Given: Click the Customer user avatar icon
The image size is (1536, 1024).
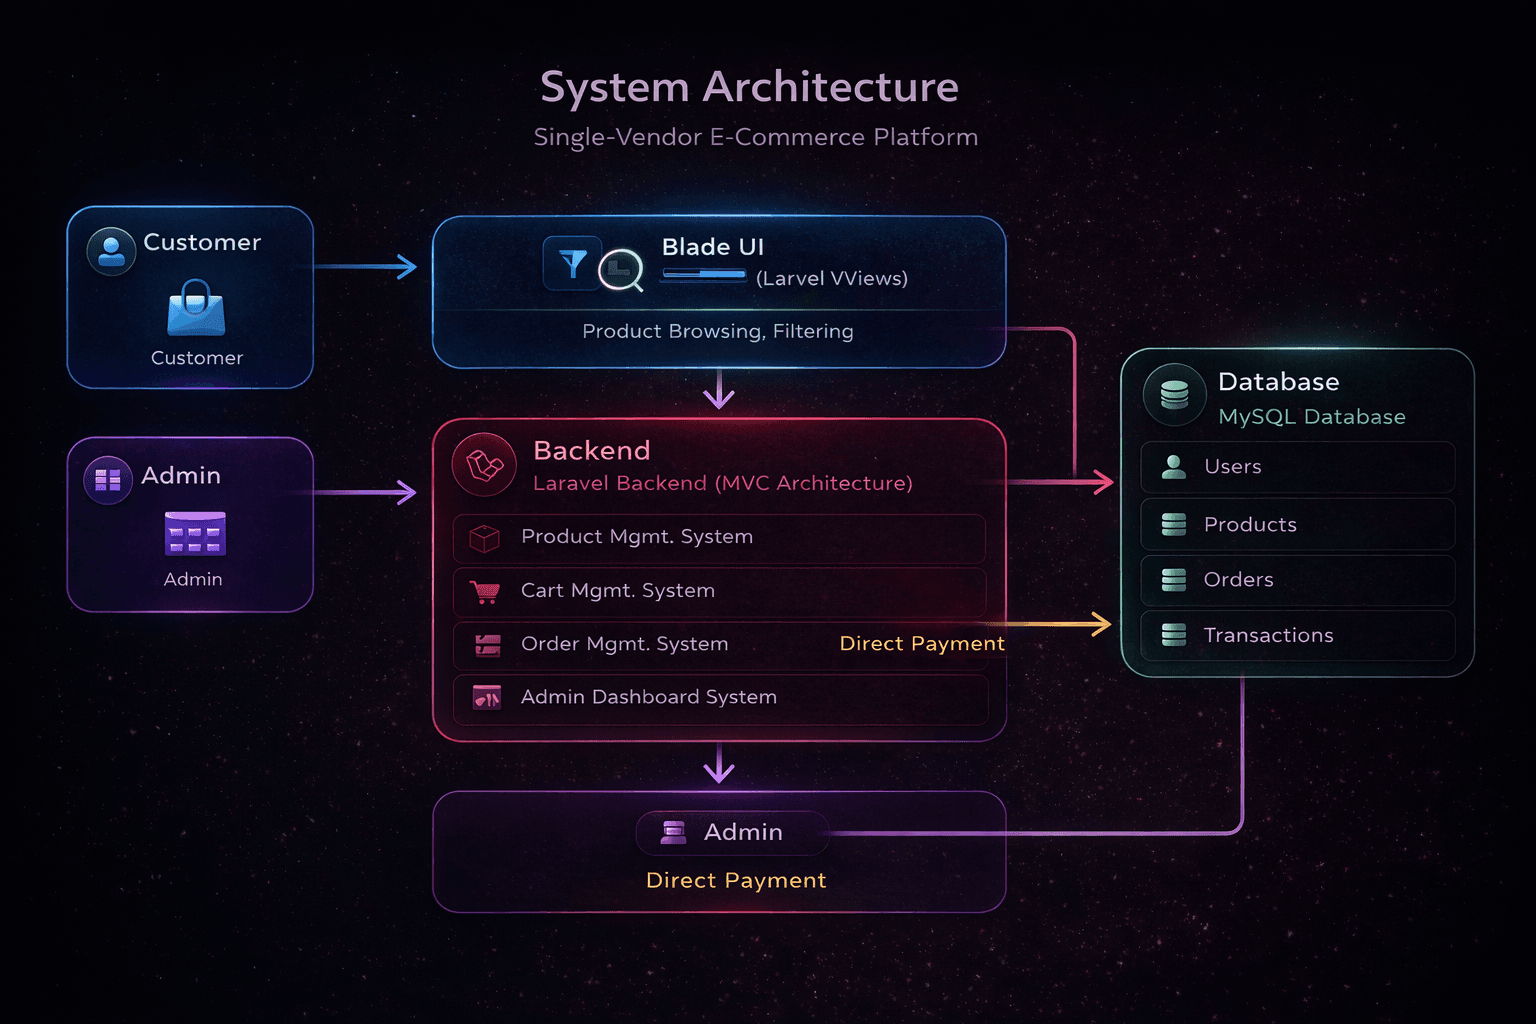Looking at the screenshot, I should pyautogui.click(x=111, y=250).
